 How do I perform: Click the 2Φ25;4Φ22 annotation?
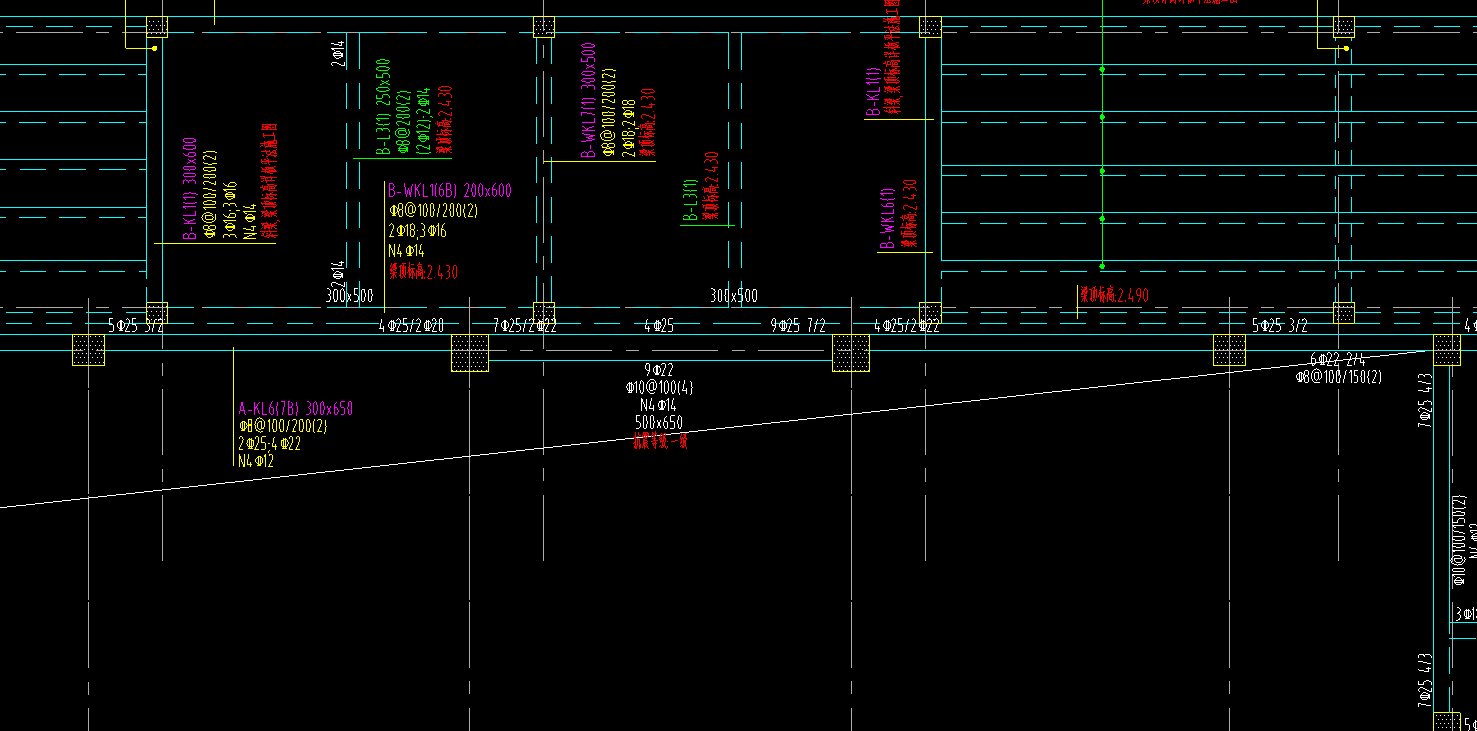[x=270, y=444]
